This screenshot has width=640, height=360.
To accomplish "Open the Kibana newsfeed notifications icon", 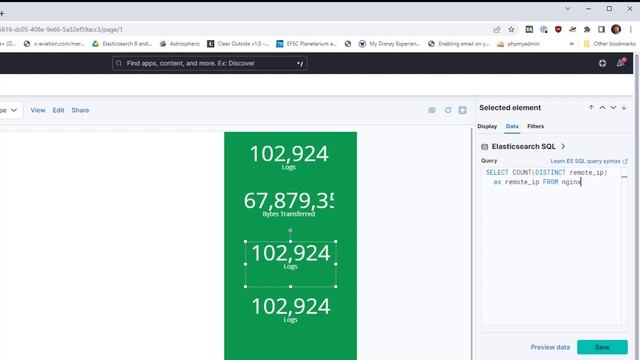I will 620,63.
